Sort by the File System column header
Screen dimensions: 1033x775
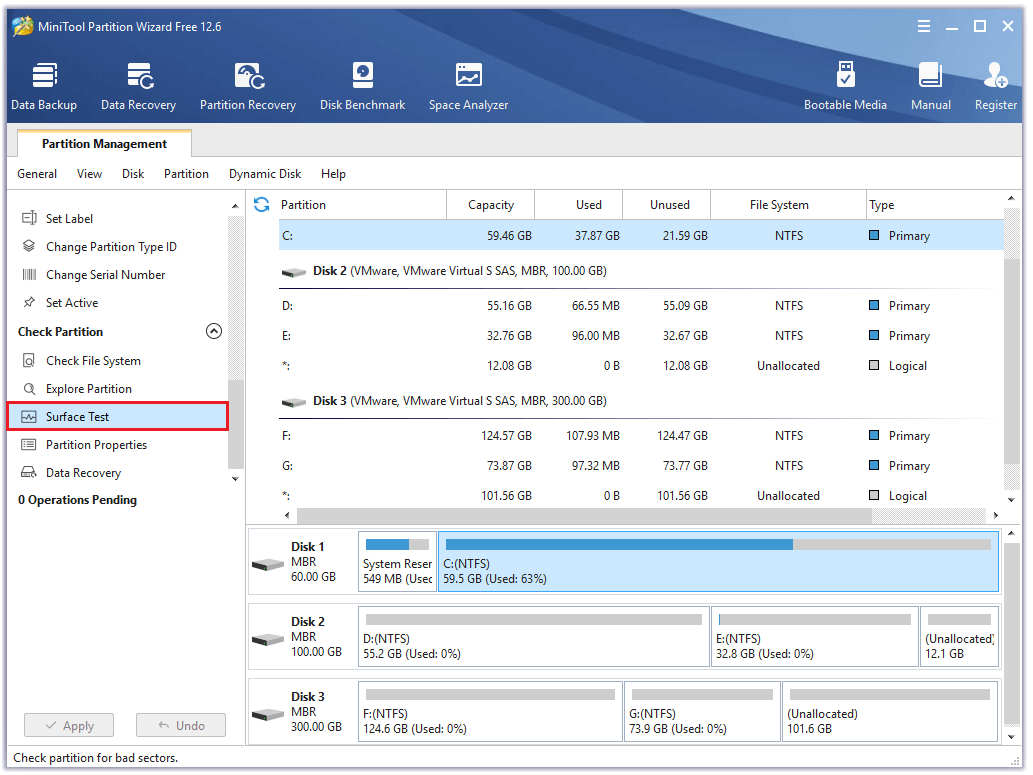(788, 205)
